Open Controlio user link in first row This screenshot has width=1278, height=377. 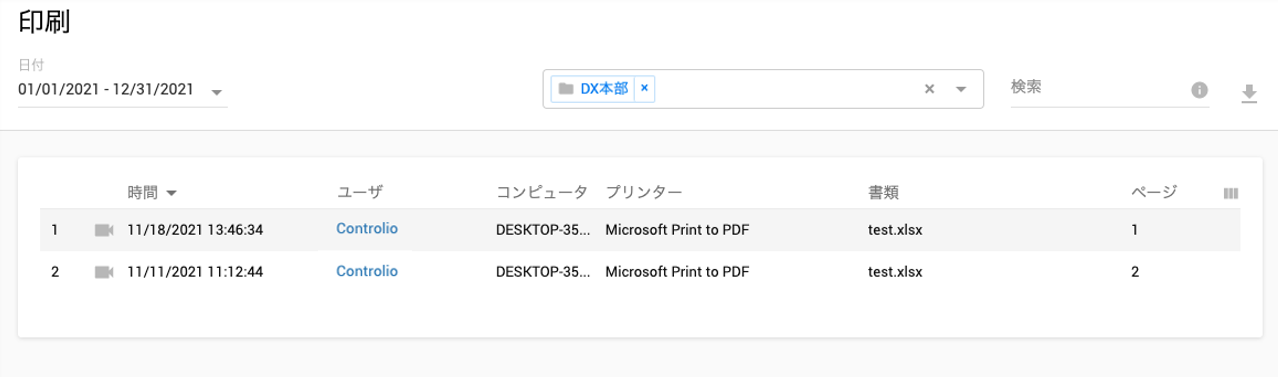click(x=367, y=229)
